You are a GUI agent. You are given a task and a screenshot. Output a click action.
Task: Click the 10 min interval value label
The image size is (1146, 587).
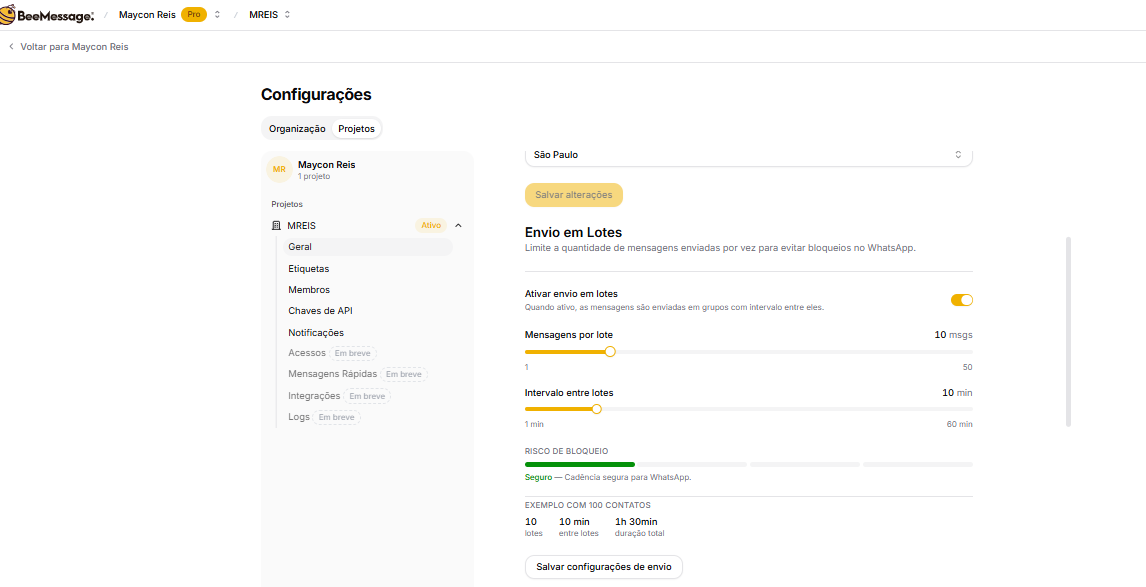pyautogui.click(x=957, y=393)
